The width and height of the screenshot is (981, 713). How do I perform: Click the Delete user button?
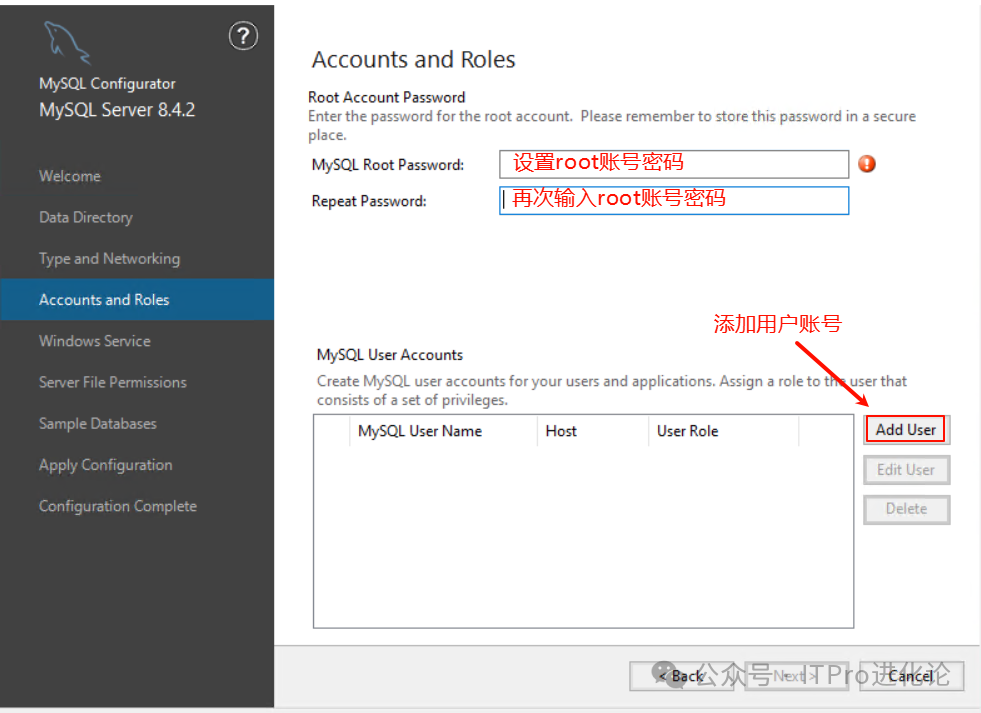[906, 509]
